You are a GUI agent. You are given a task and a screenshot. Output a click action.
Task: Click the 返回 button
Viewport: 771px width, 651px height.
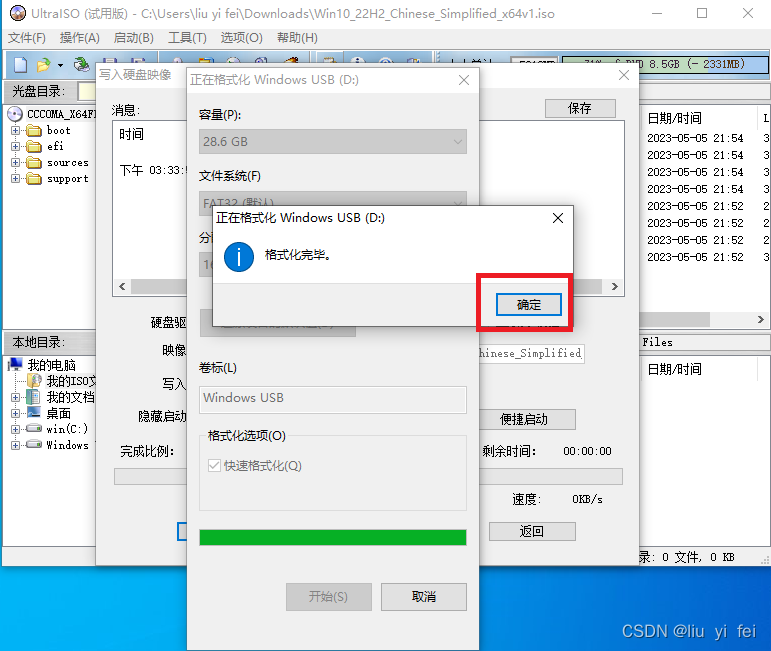pos(532,532)
